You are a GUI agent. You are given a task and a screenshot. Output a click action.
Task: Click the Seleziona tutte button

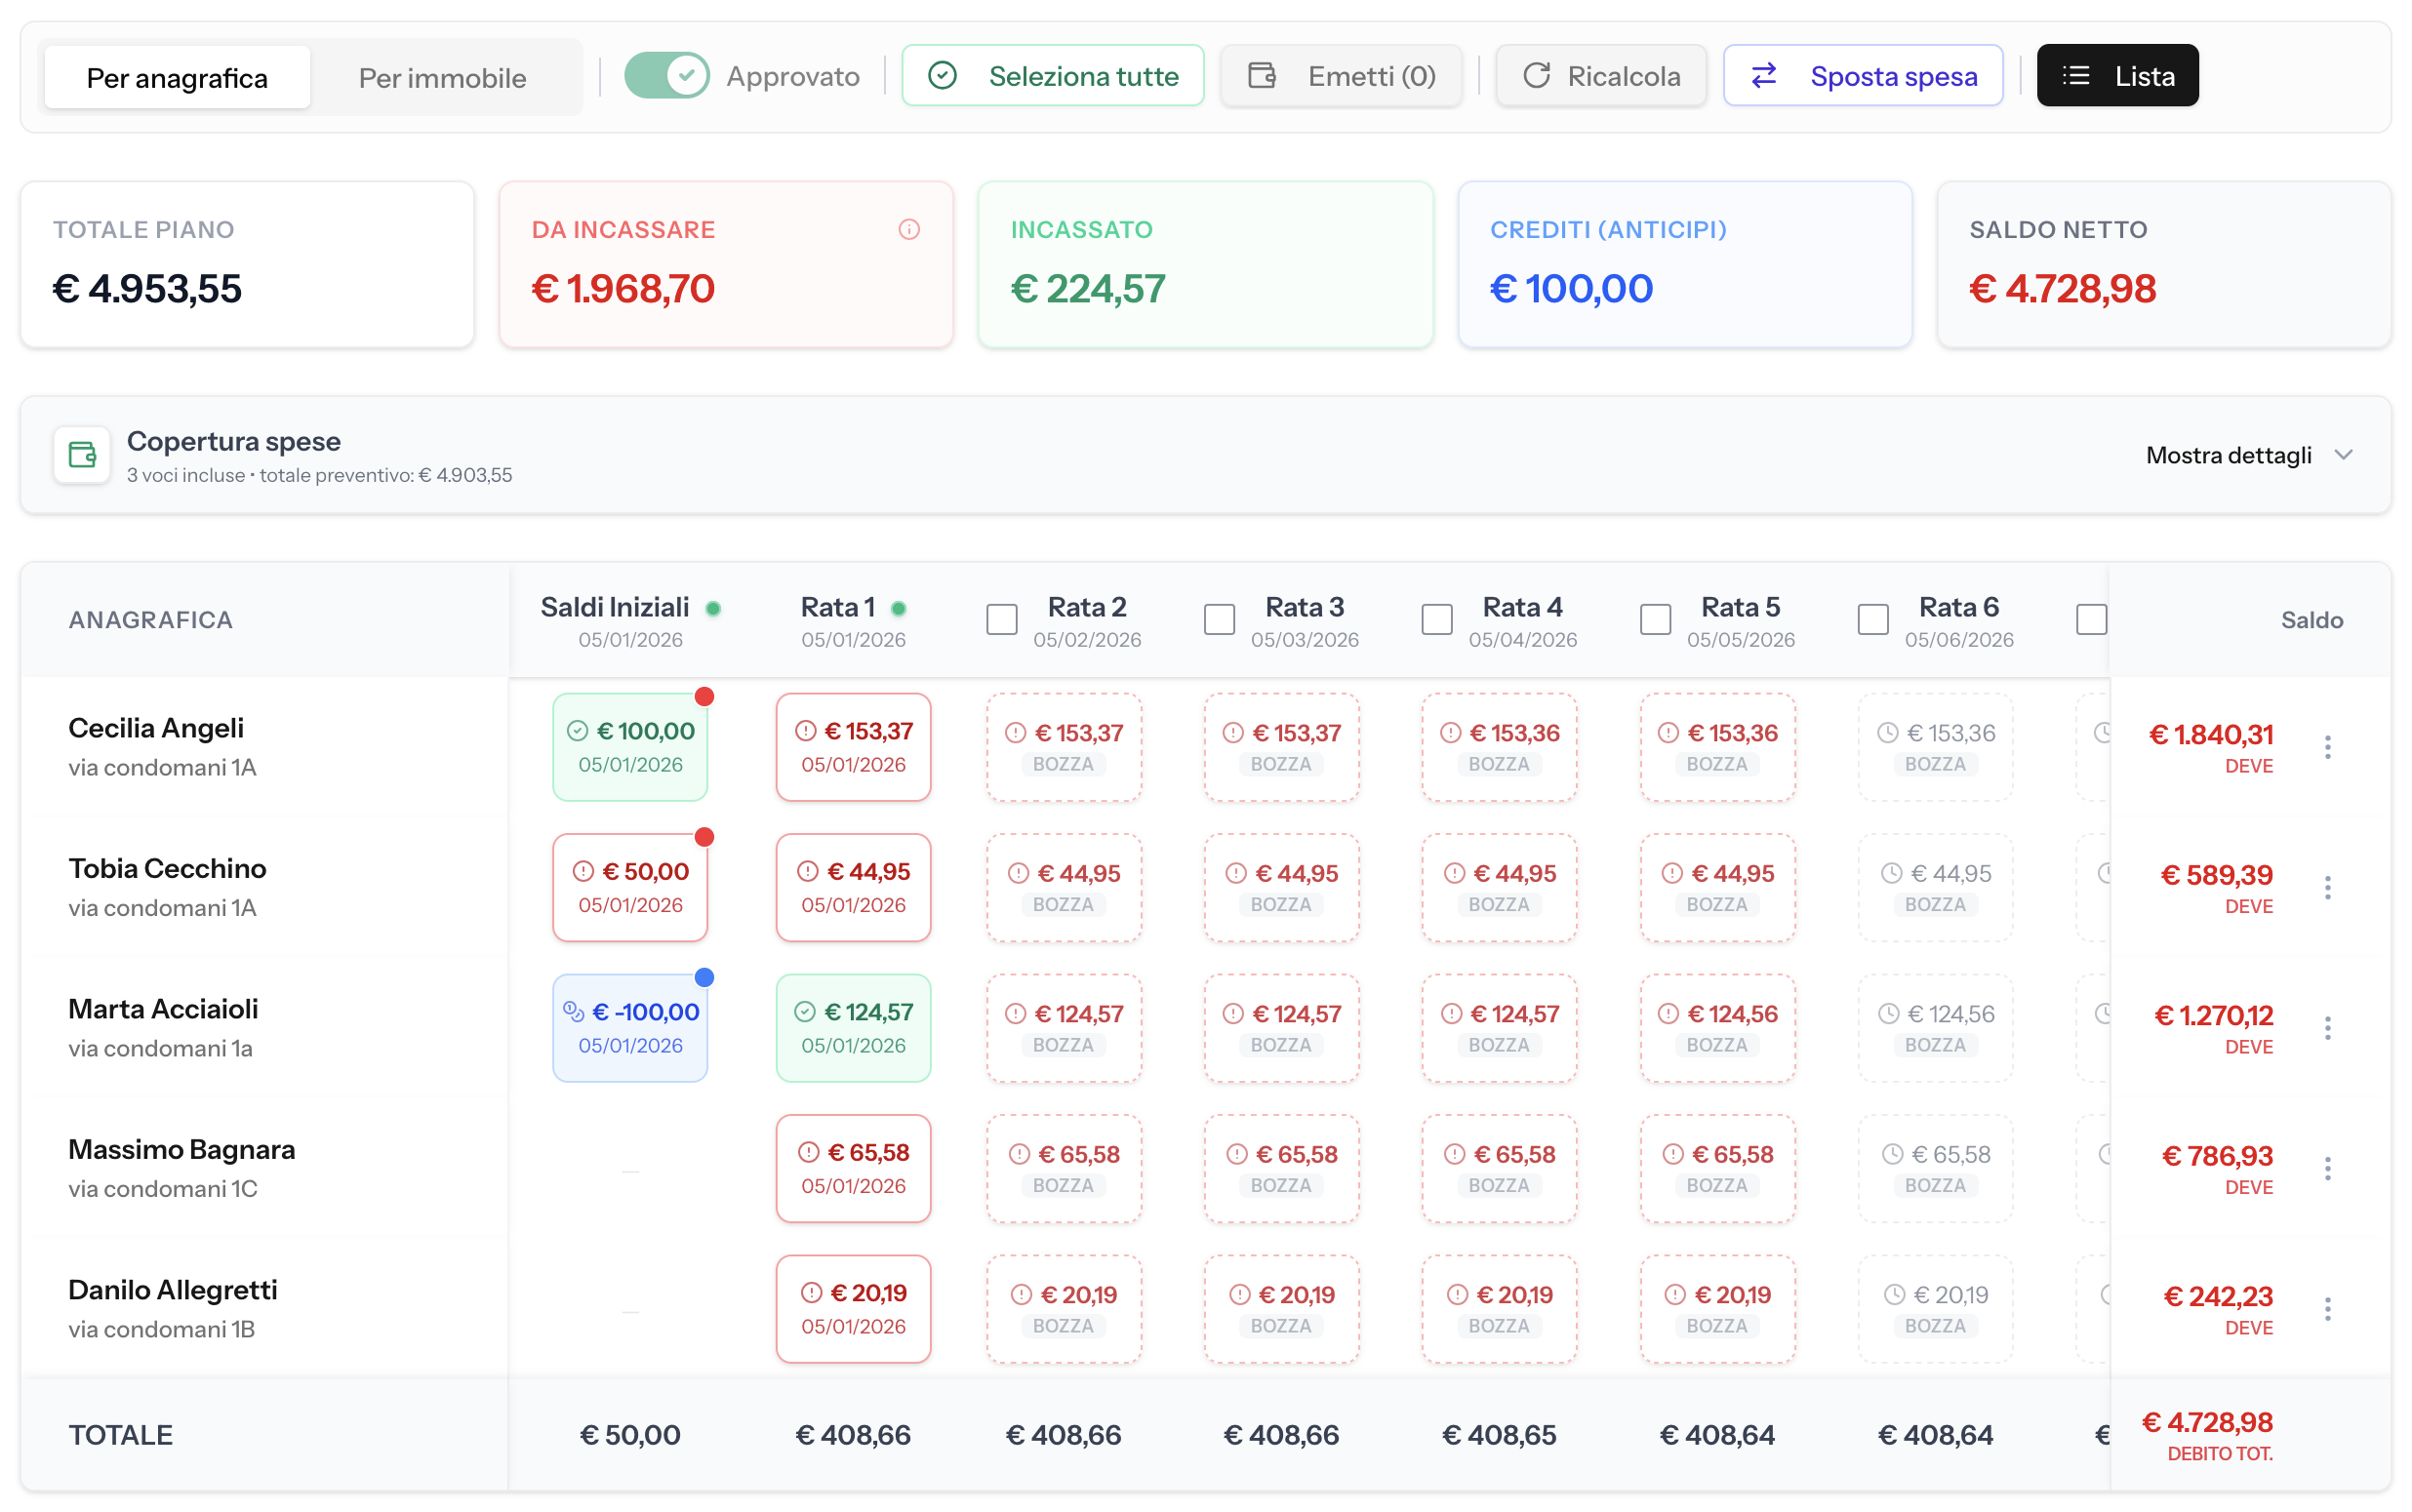pos(1052,75)
